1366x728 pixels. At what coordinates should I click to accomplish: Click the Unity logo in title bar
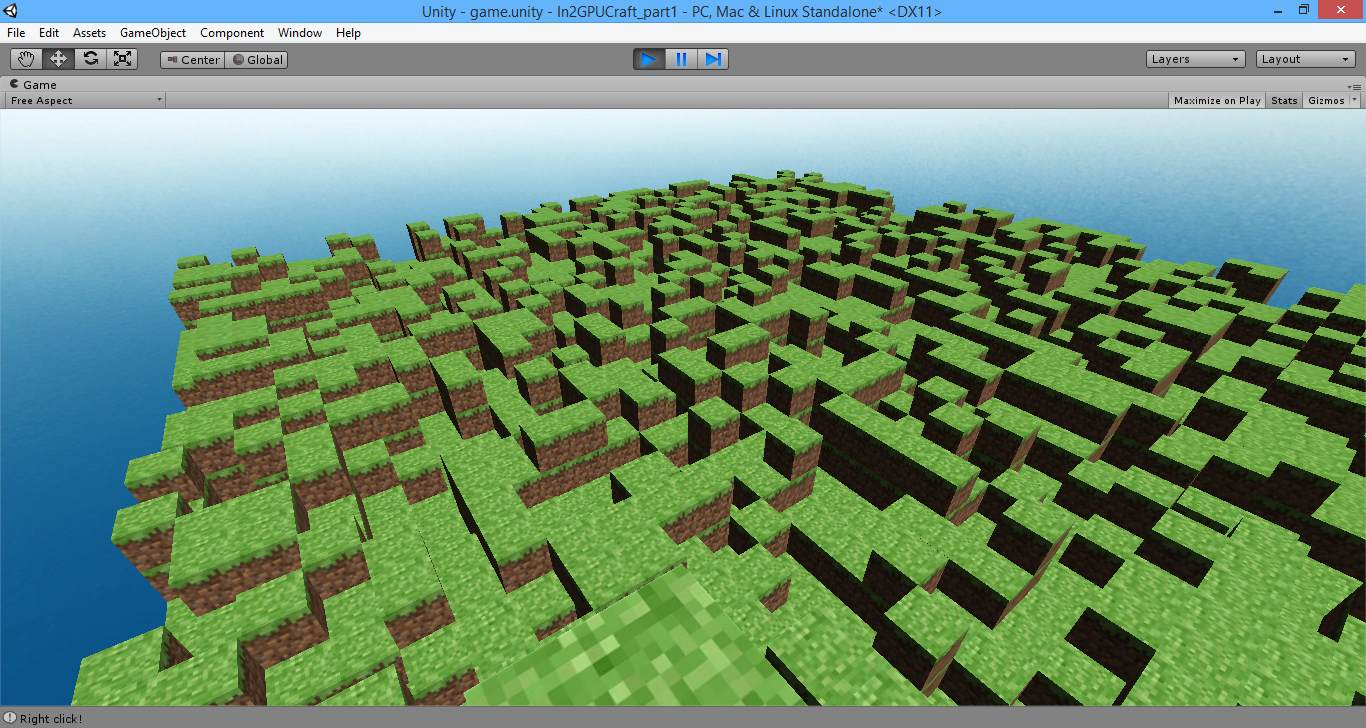(12, 11)
